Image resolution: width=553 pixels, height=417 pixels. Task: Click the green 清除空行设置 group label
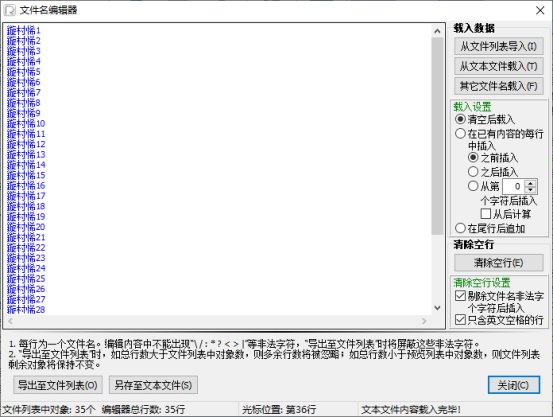(482, 283)
